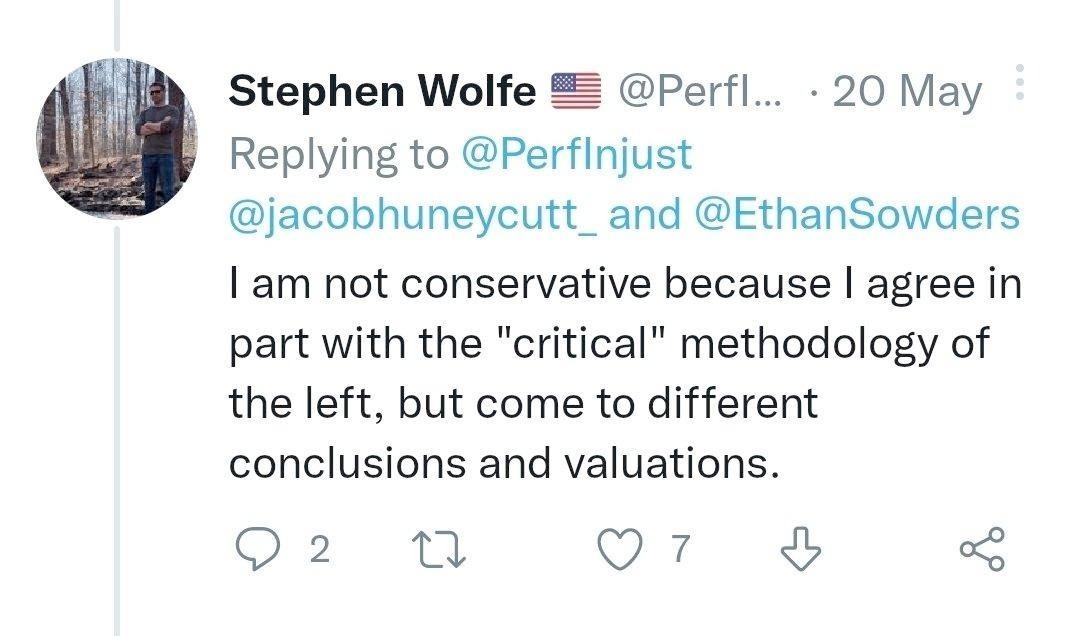Open the tweet via the 20 May timestamp
The image size is (1080, 636).
[907, 92]
